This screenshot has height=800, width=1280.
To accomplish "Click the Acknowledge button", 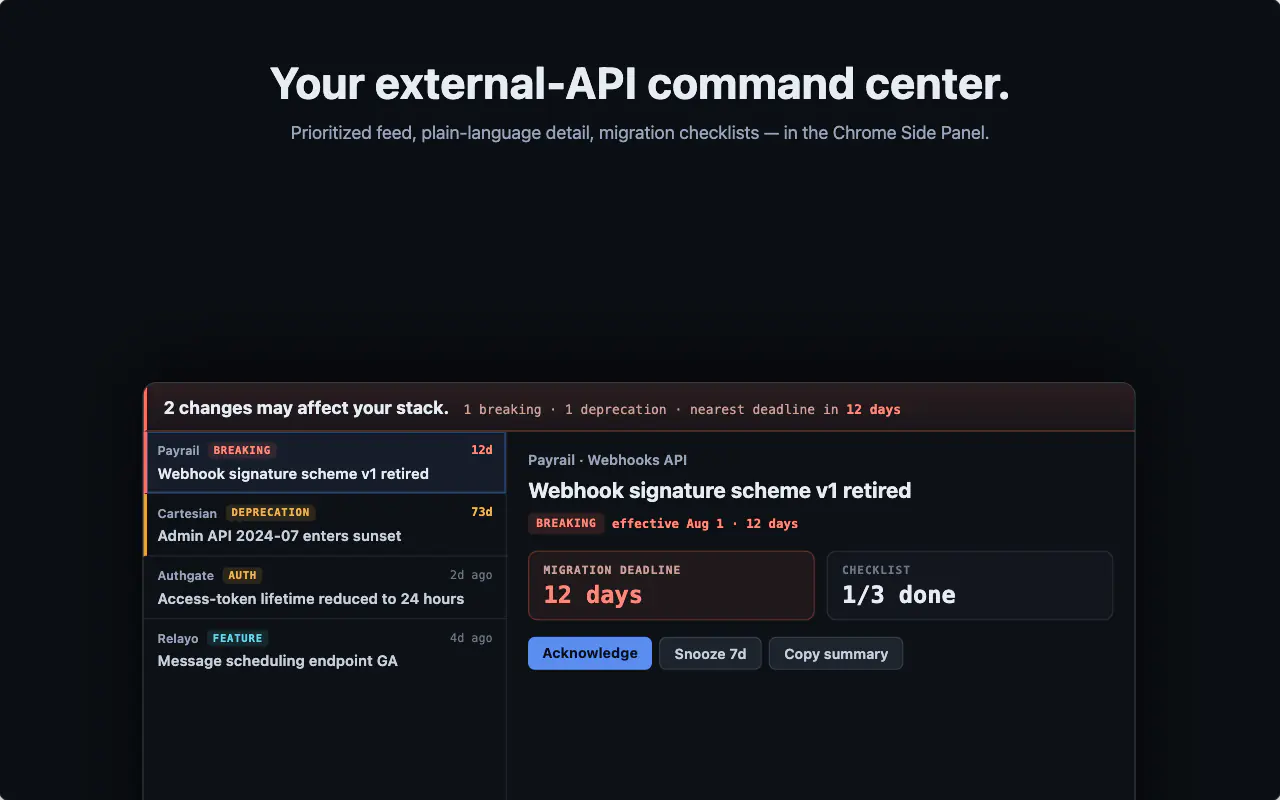I will pyautogui.click(x=590, y=653).
